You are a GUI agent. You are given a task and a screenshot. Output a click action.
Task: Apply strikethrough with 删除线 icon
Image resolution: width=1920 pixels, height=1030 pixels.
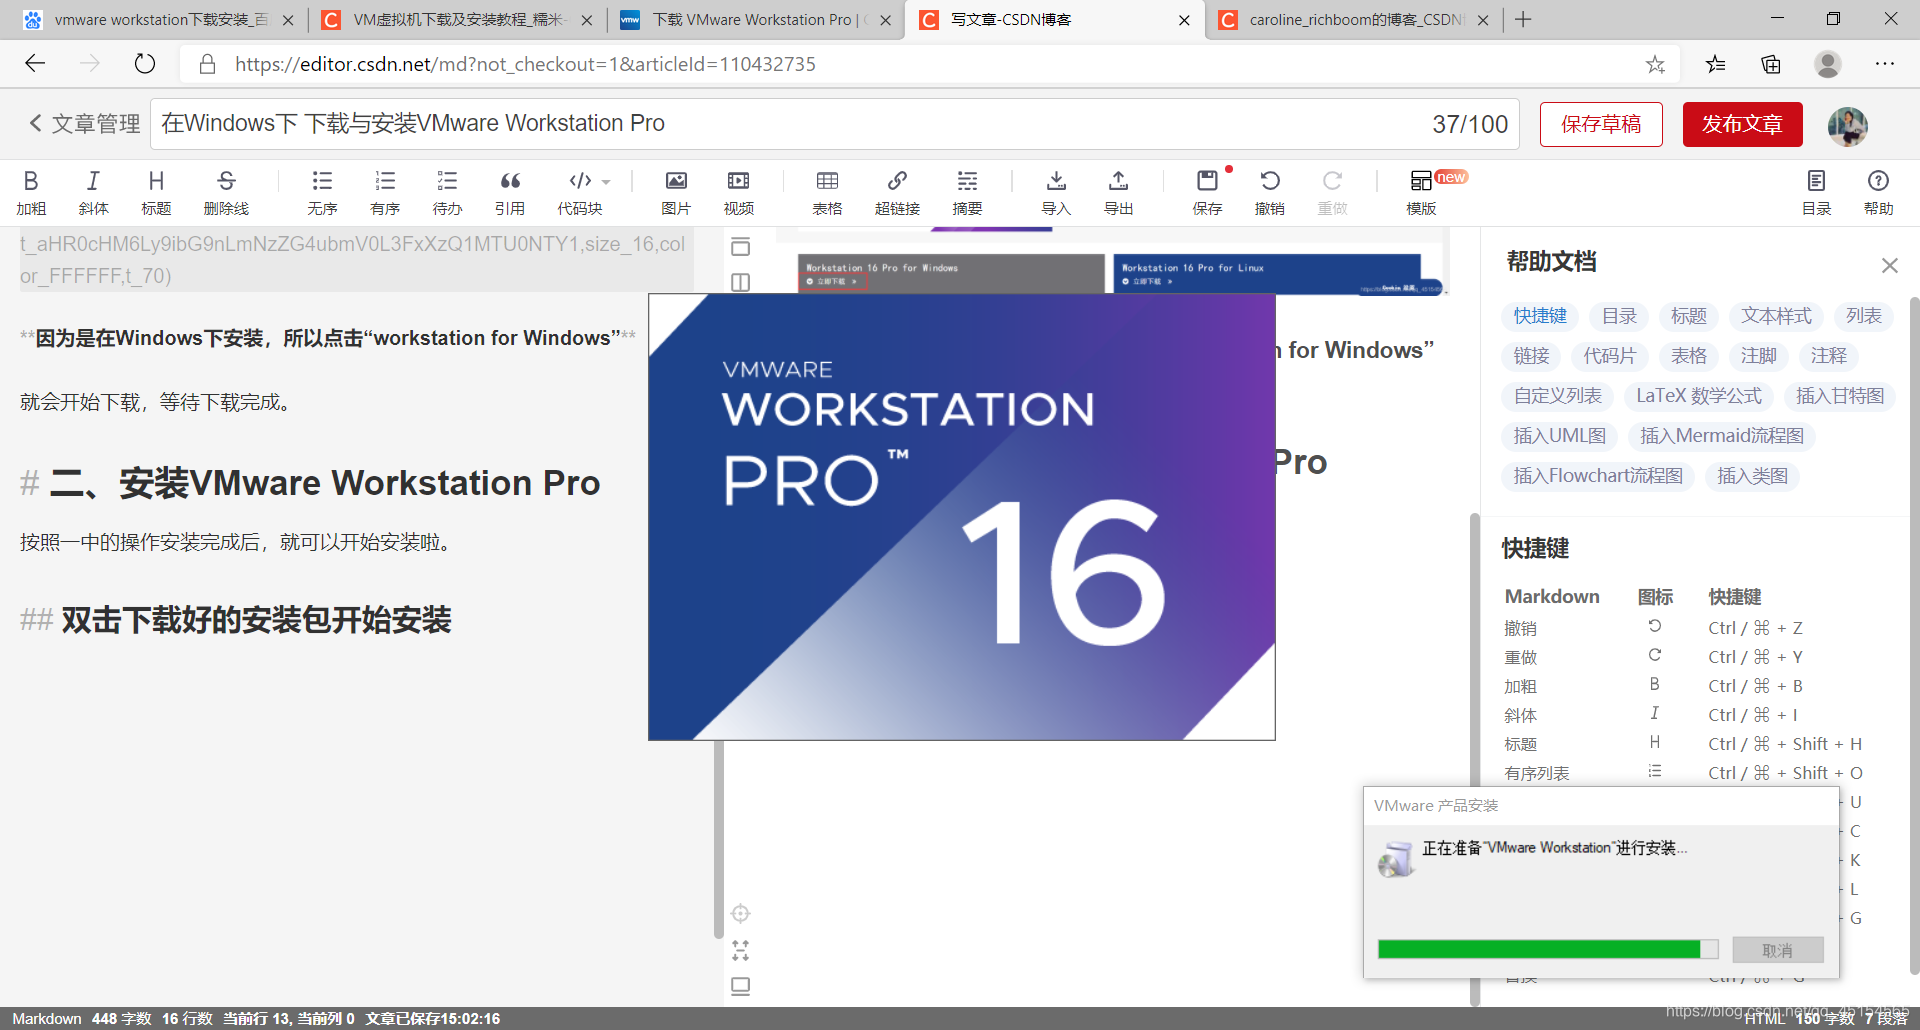(x=226, y=192)
